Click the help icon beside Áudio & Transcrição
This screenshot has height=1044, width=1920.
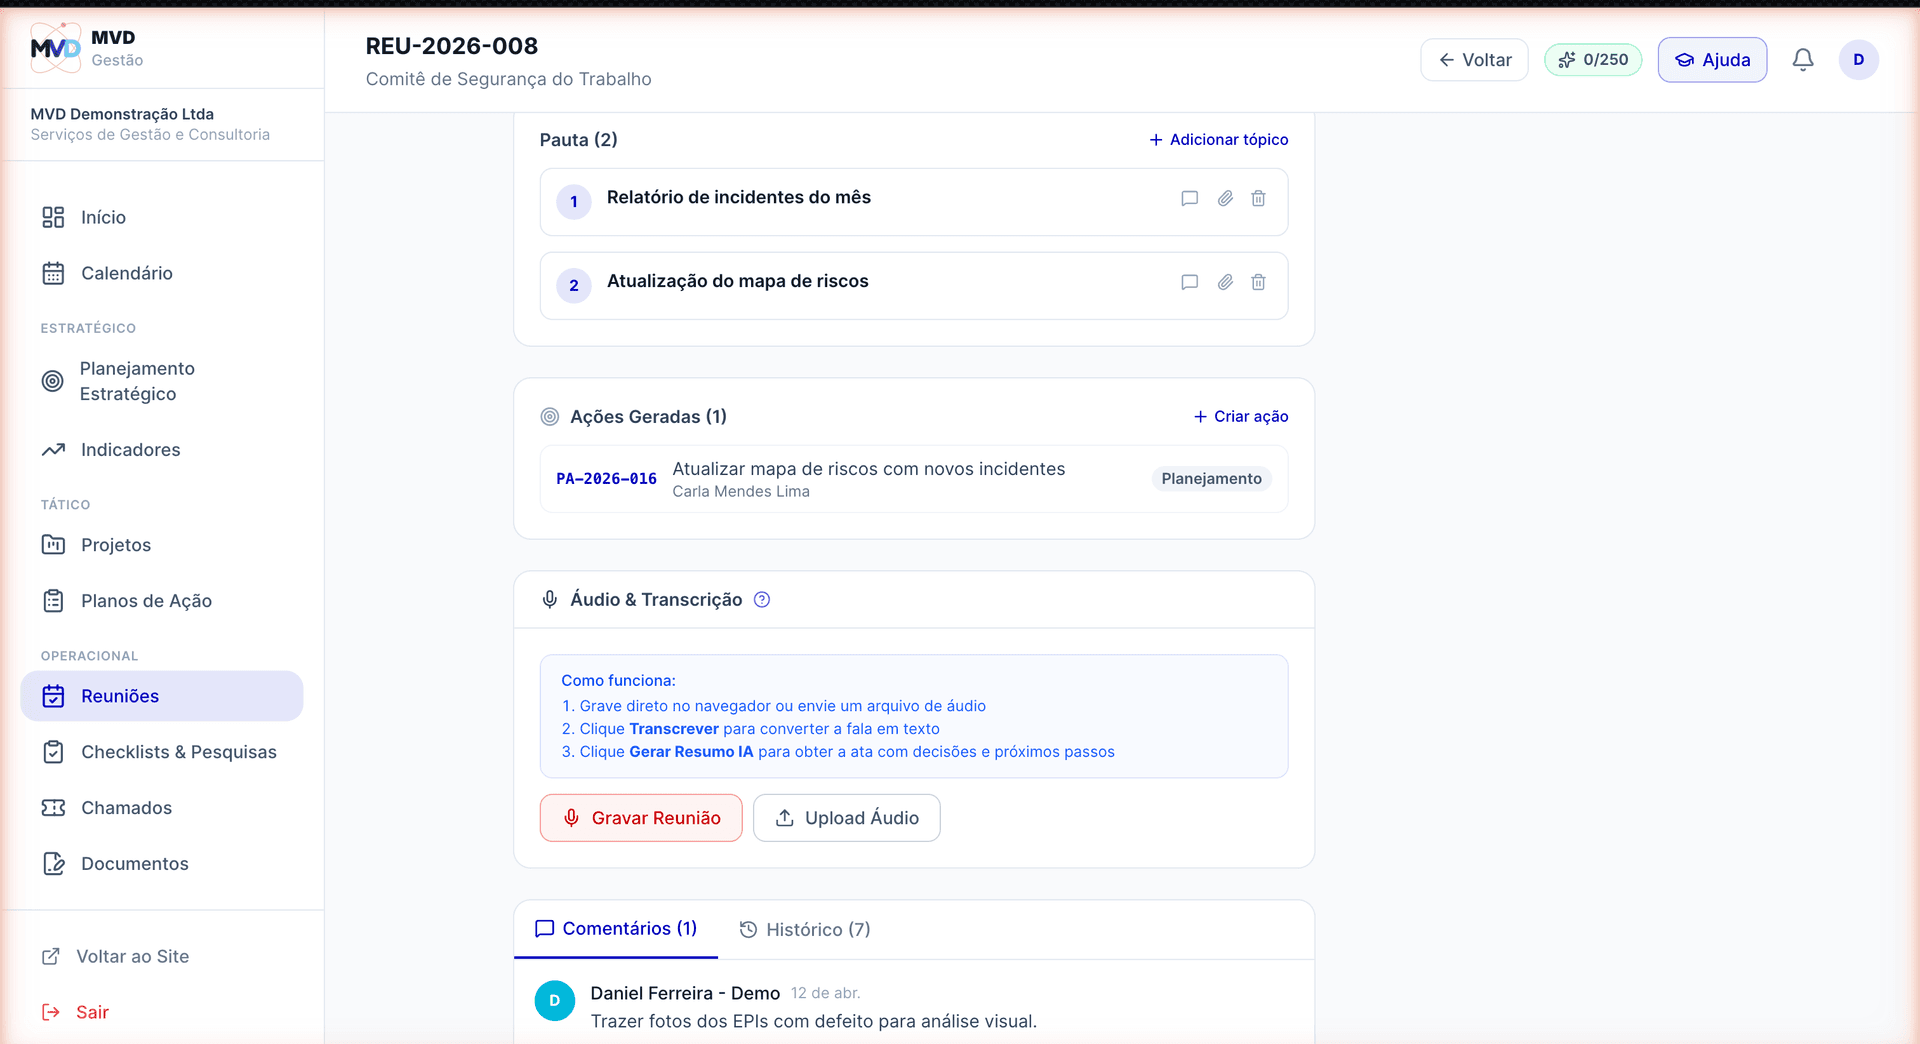[762, 600]
